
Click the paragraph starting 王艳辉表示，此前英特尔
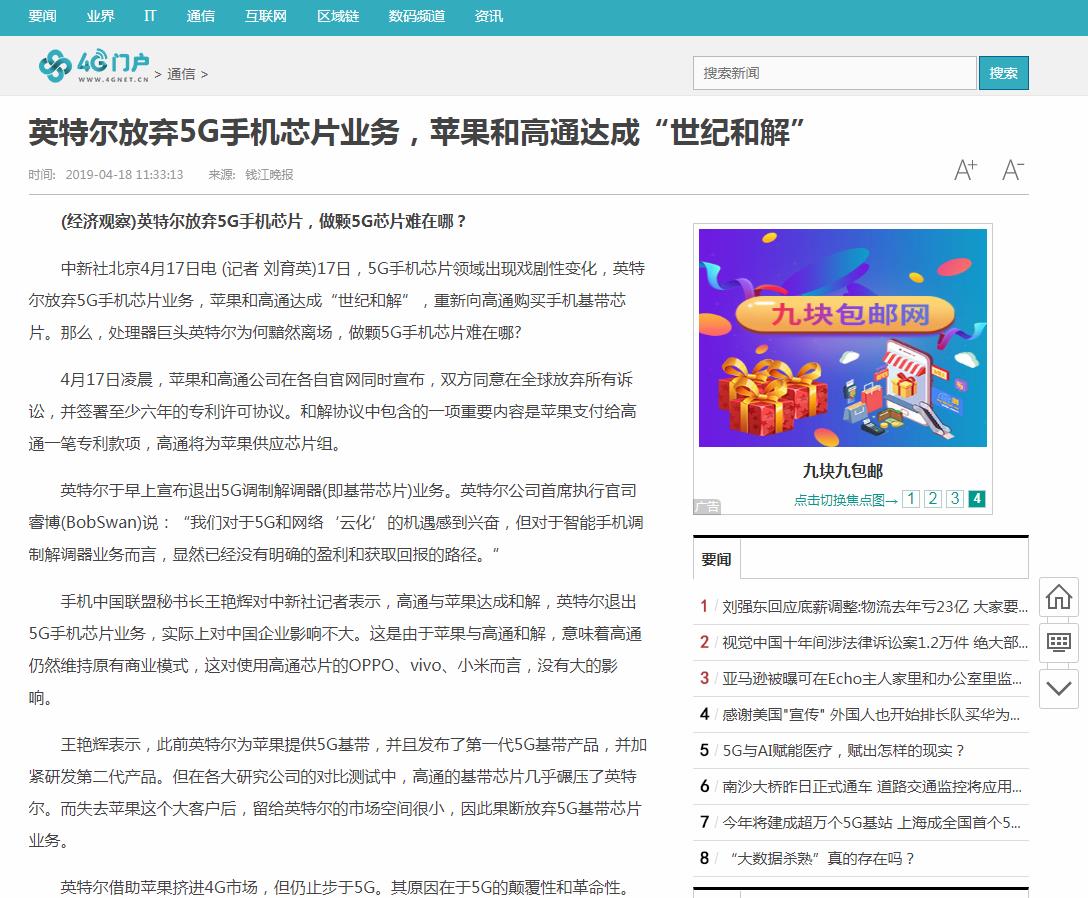click(337, 793)
